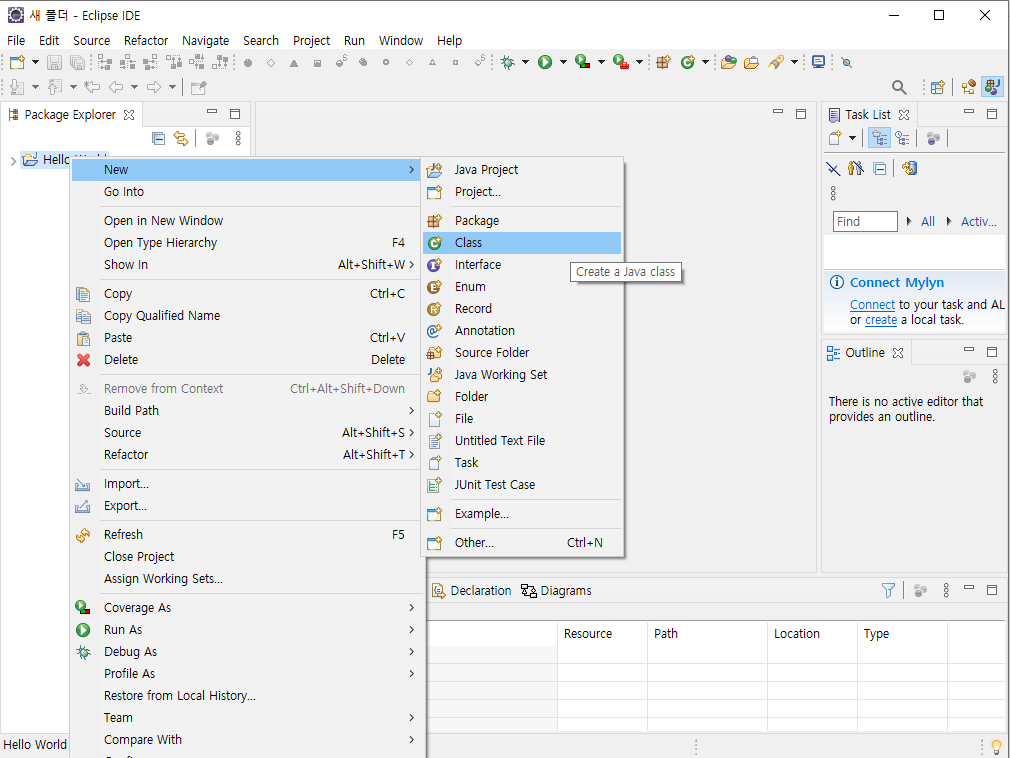
Task: Click the Open Perspective icon
Action: coord(938,87)
